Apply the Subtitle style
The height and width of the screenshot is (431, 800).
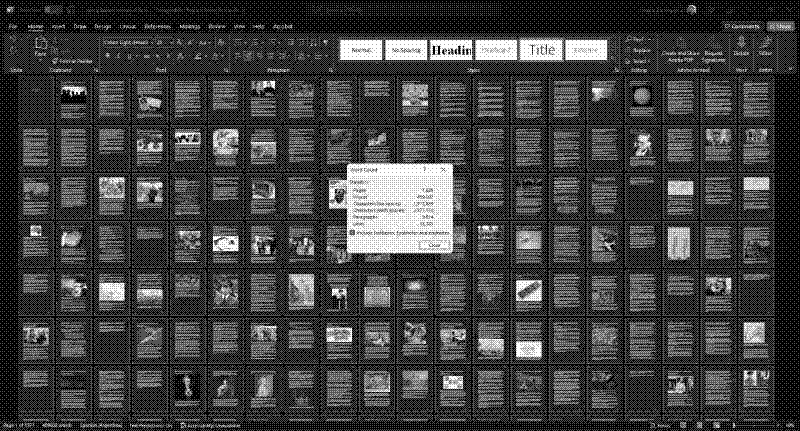586,50
